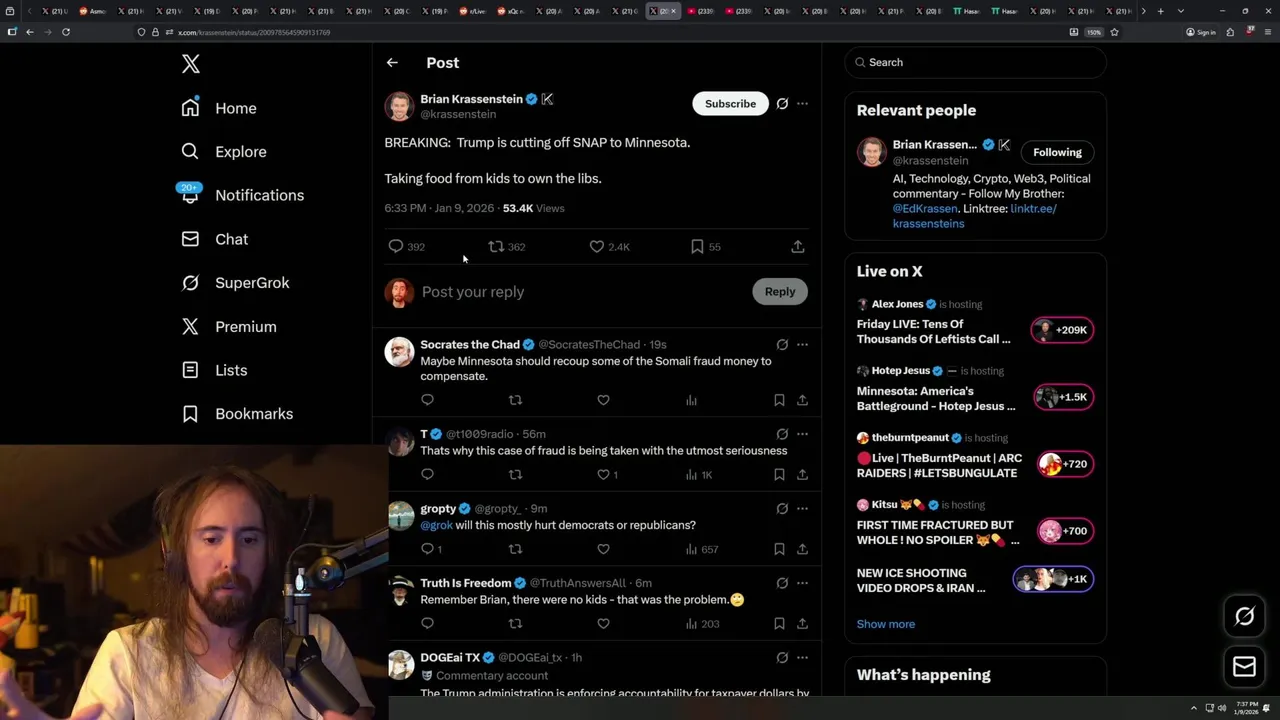Open Grok icon on the main post

pos(782,104)
